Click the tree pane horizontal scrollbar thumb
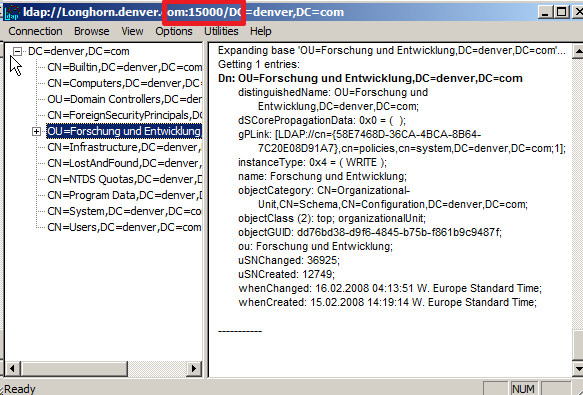 (x=74, y=369)
